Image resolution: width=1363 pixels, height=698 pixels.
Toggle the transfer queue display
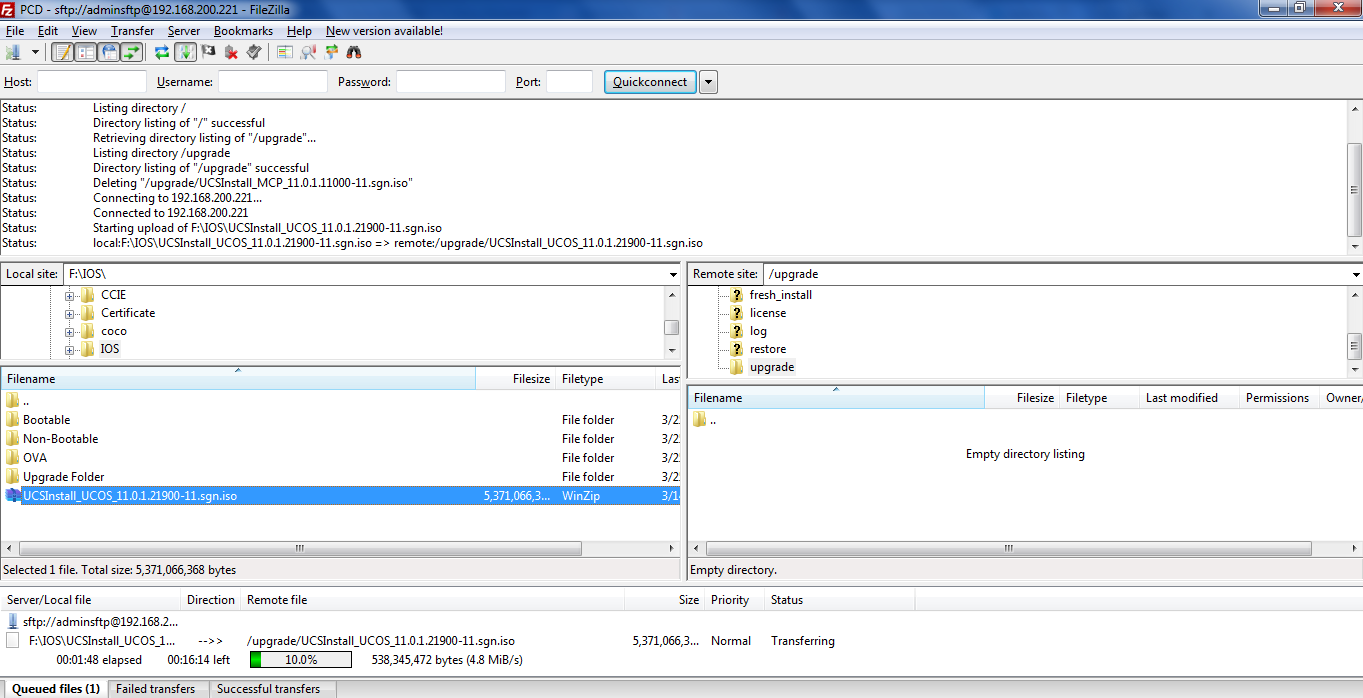point(130,52)
